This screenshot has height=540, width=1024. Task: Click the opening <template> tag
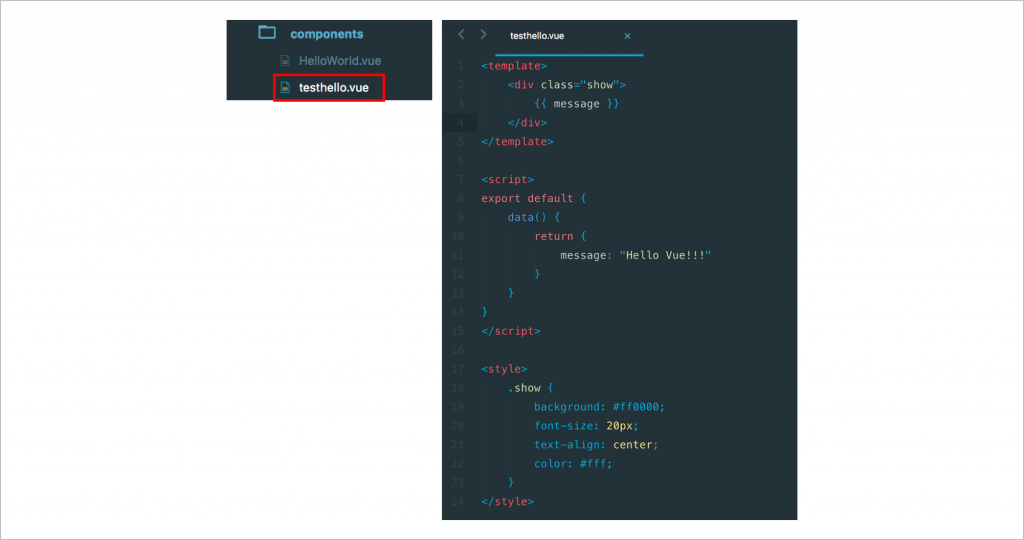(x=514, y=66)
